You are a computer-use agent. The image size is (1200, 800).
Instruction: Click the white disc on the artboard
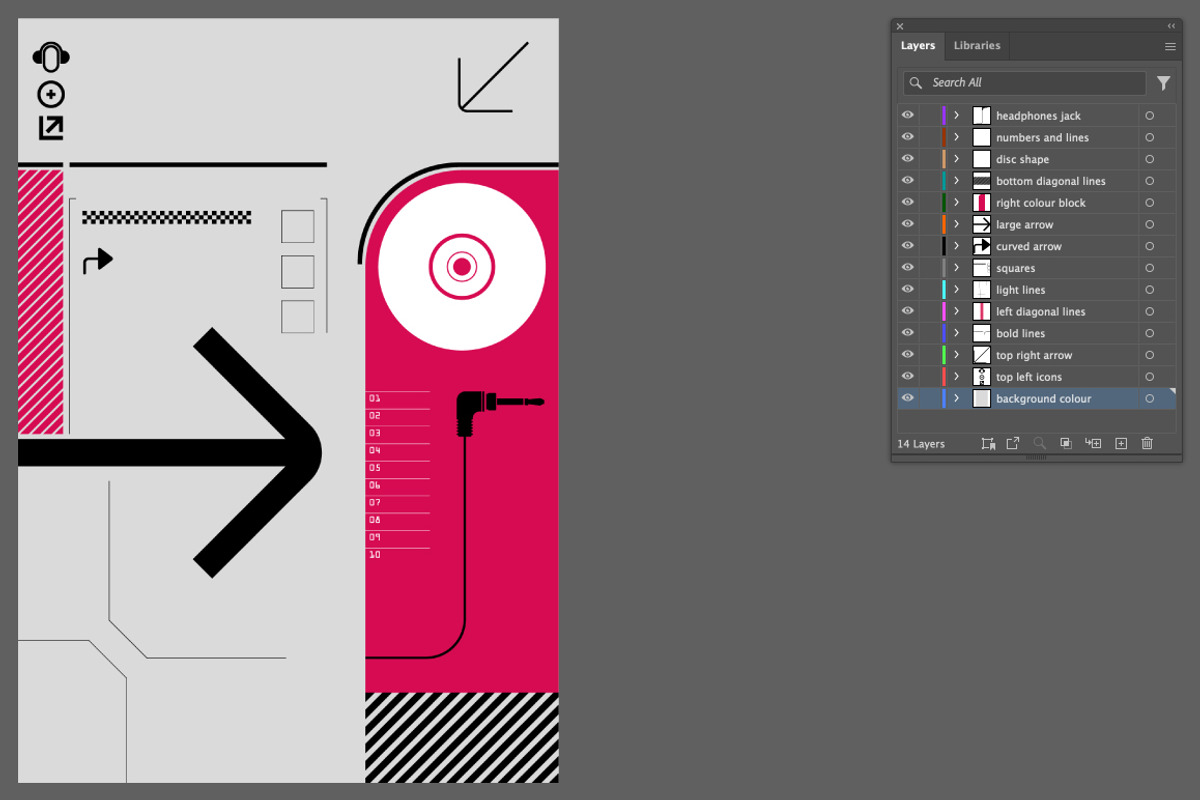point(461,267)
